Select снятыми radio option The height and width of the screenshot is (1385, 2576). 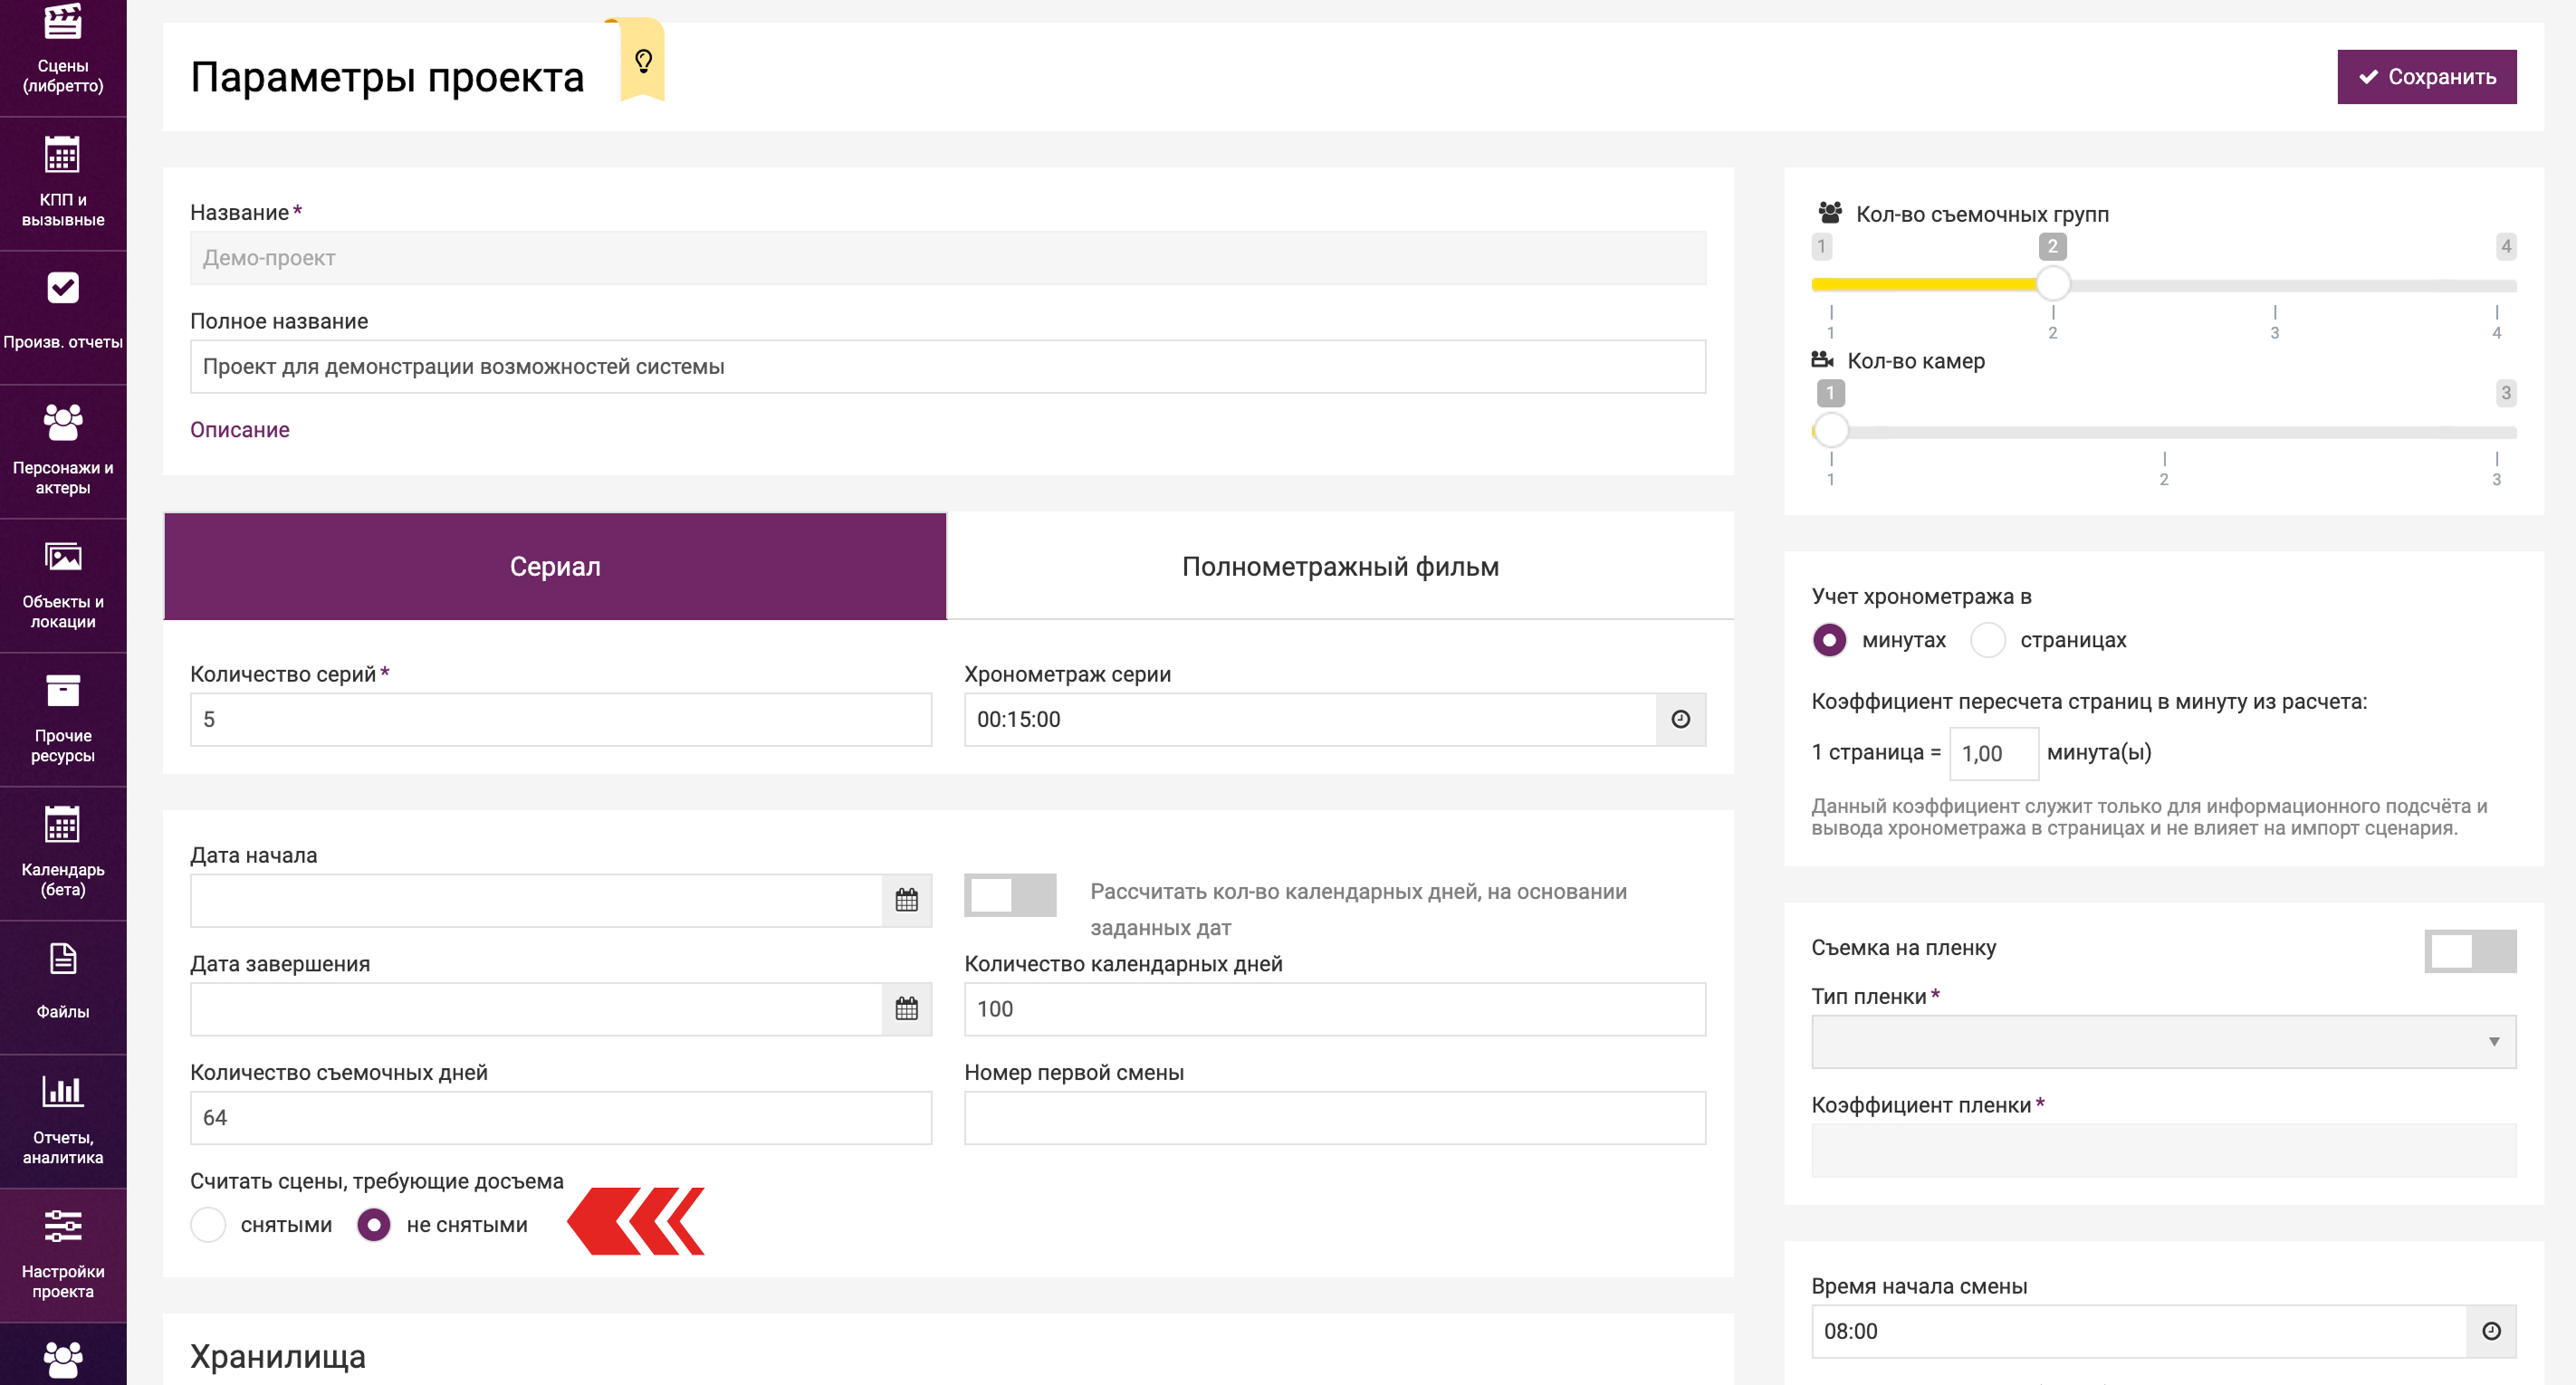coord(208,1225)
